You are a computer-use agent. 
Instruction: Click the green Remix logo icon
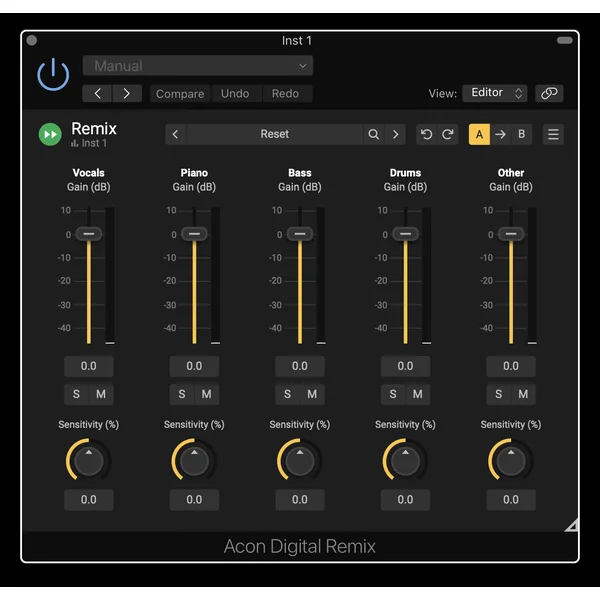coord(50,134)
